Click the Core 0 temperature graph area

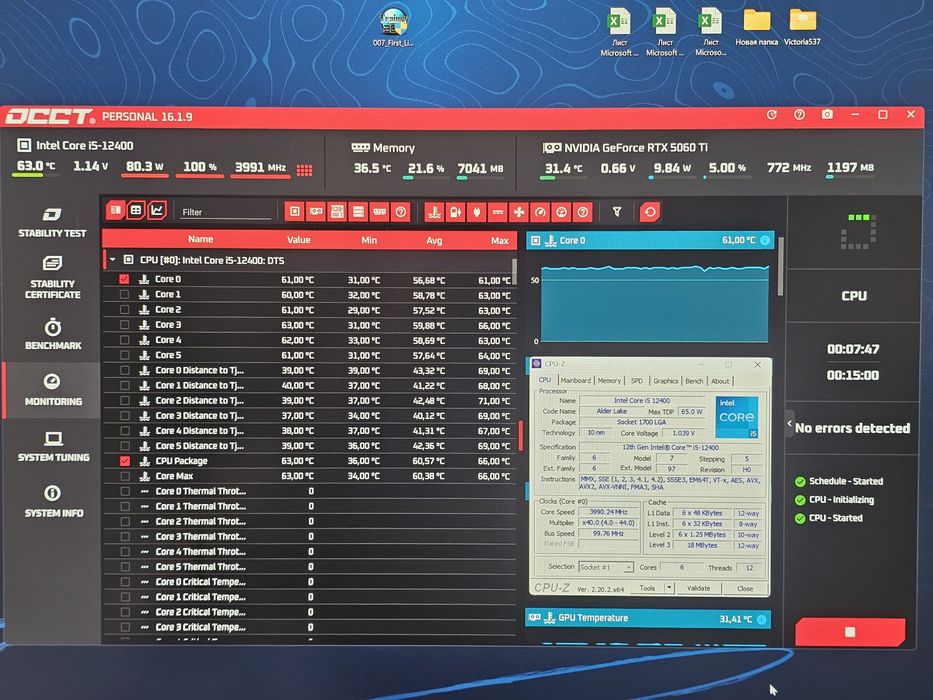[x=655, y=304]
